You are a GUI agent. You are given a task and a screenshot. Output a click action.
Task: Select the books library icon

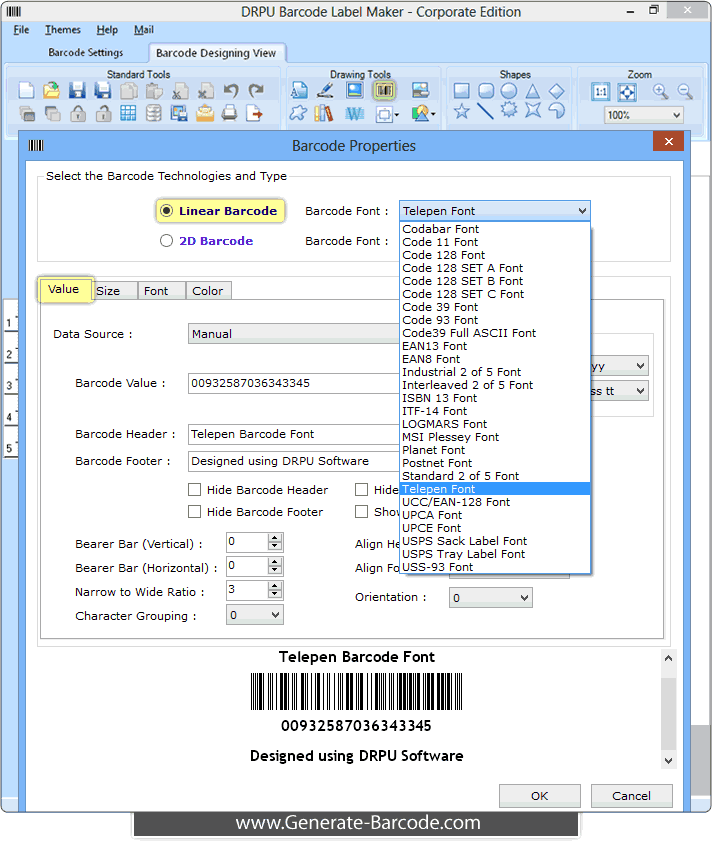[324, 113]
